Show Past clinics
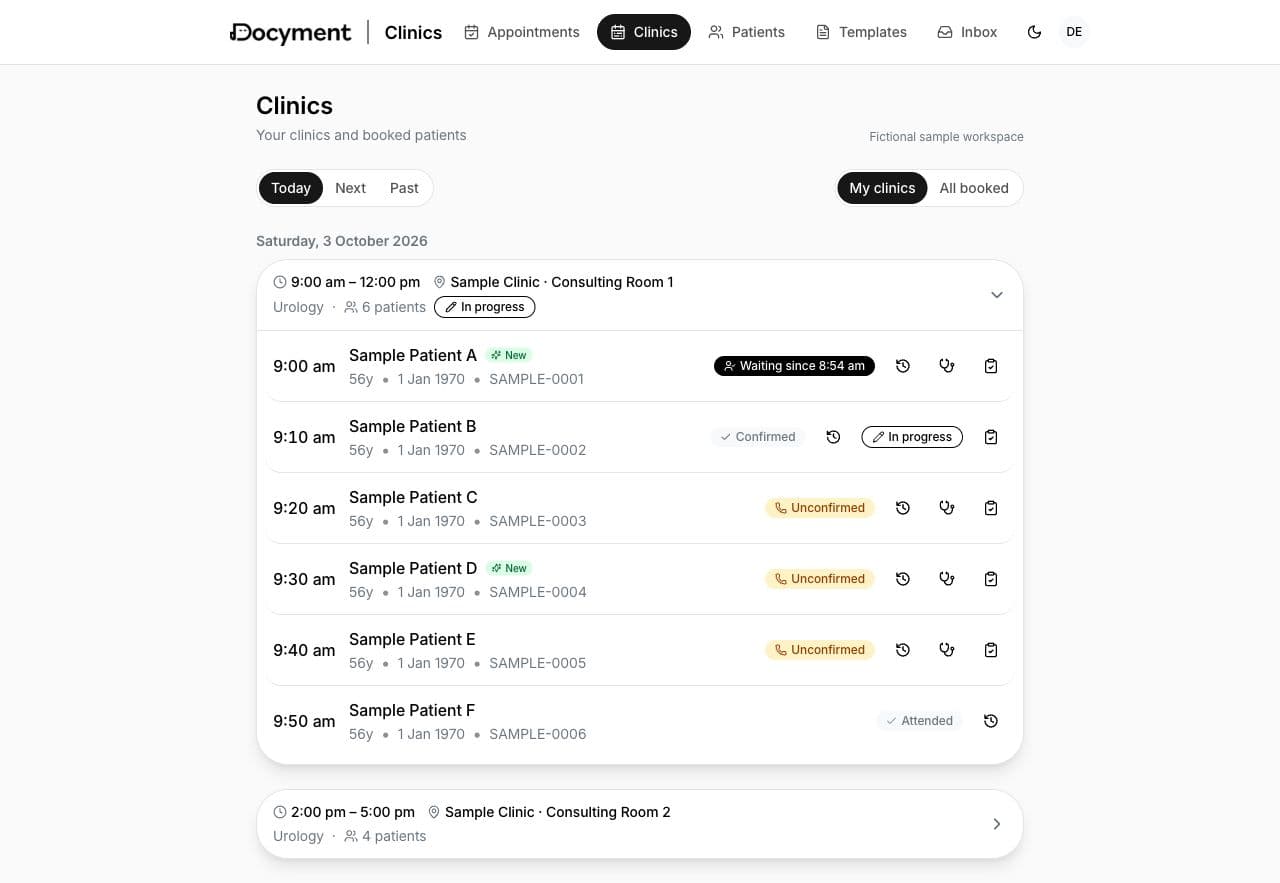1280x883 pixels. click(x=404, y=188)
